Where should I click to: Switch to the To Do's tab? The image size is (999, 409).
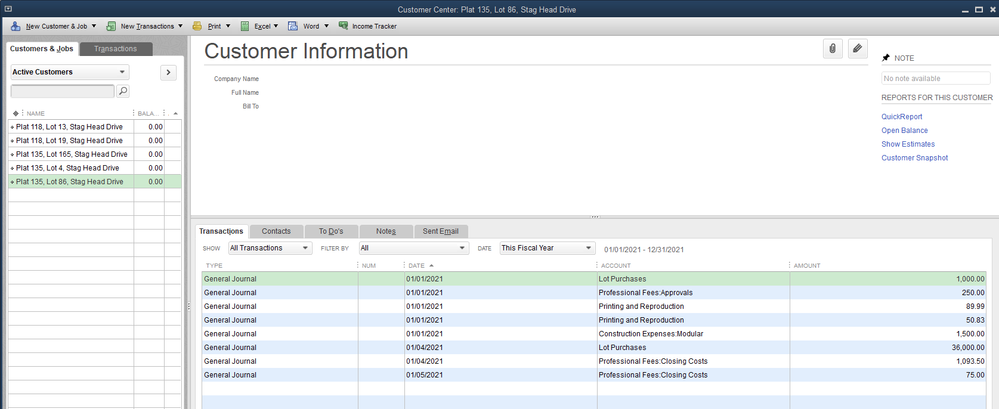tap(331, 231)
